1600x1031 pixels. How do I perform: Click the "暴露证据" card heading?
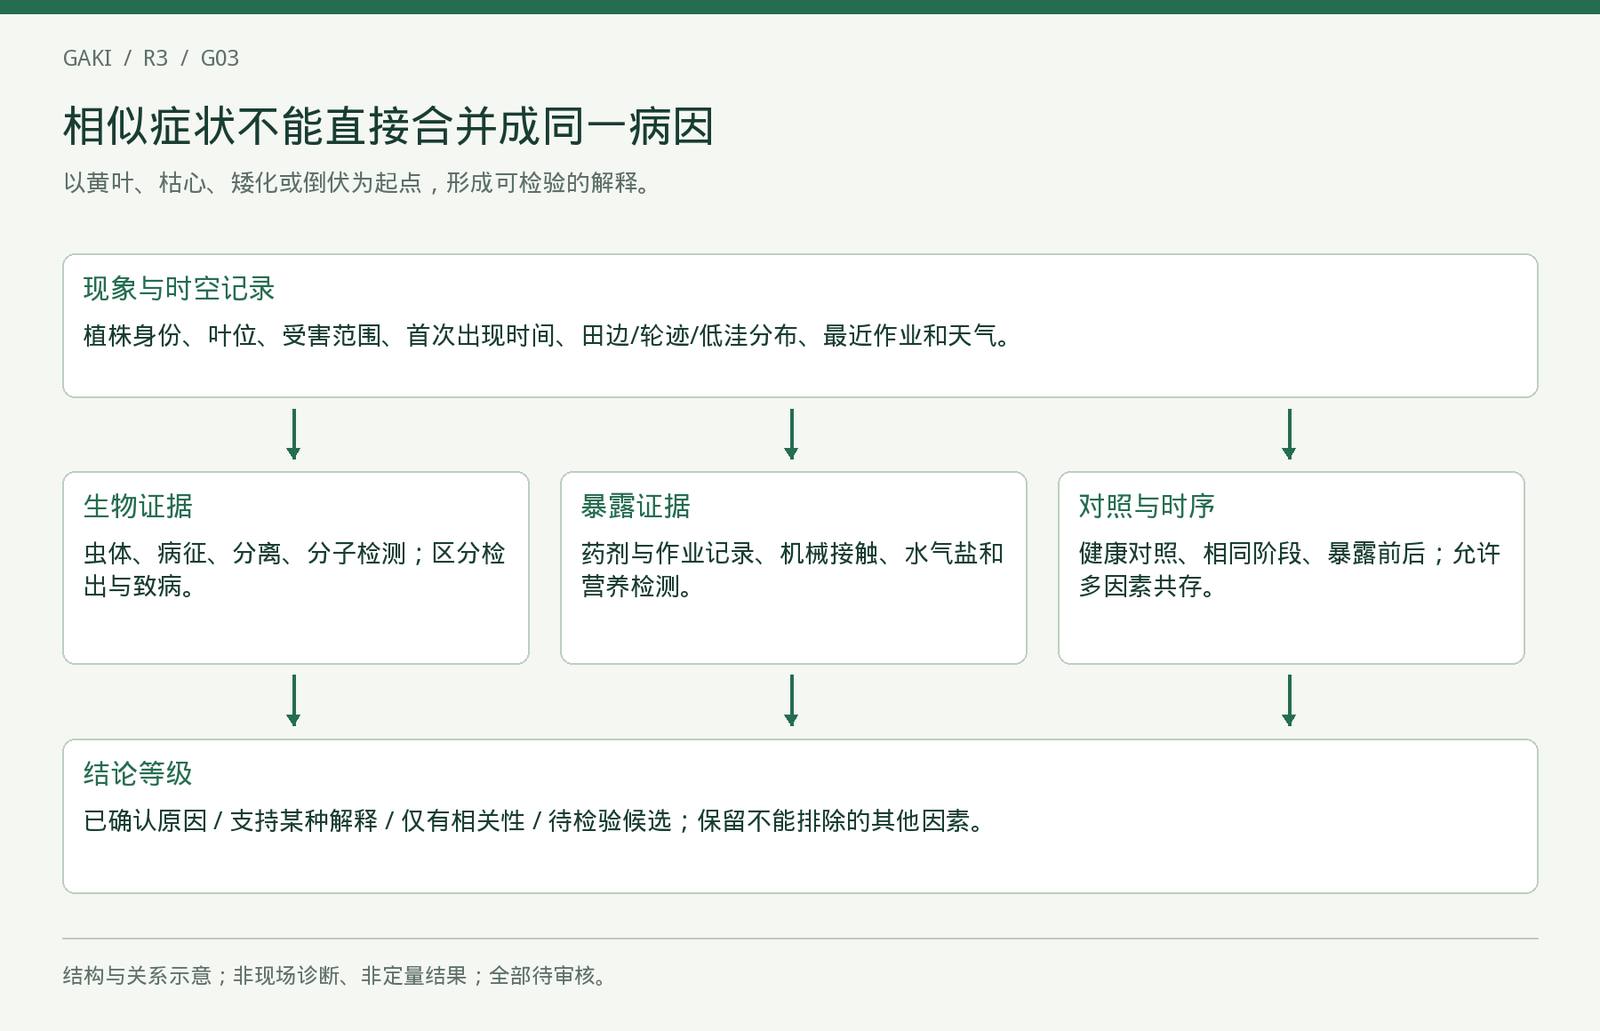click(636, 506)
